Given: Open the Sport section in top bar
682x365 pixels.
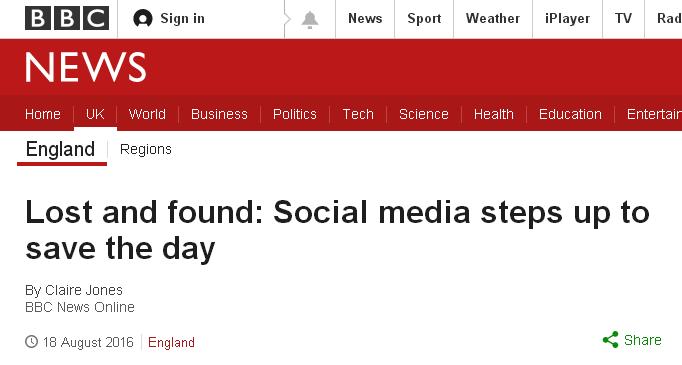Looking at the screenshot, I should (x=424, y=19).
